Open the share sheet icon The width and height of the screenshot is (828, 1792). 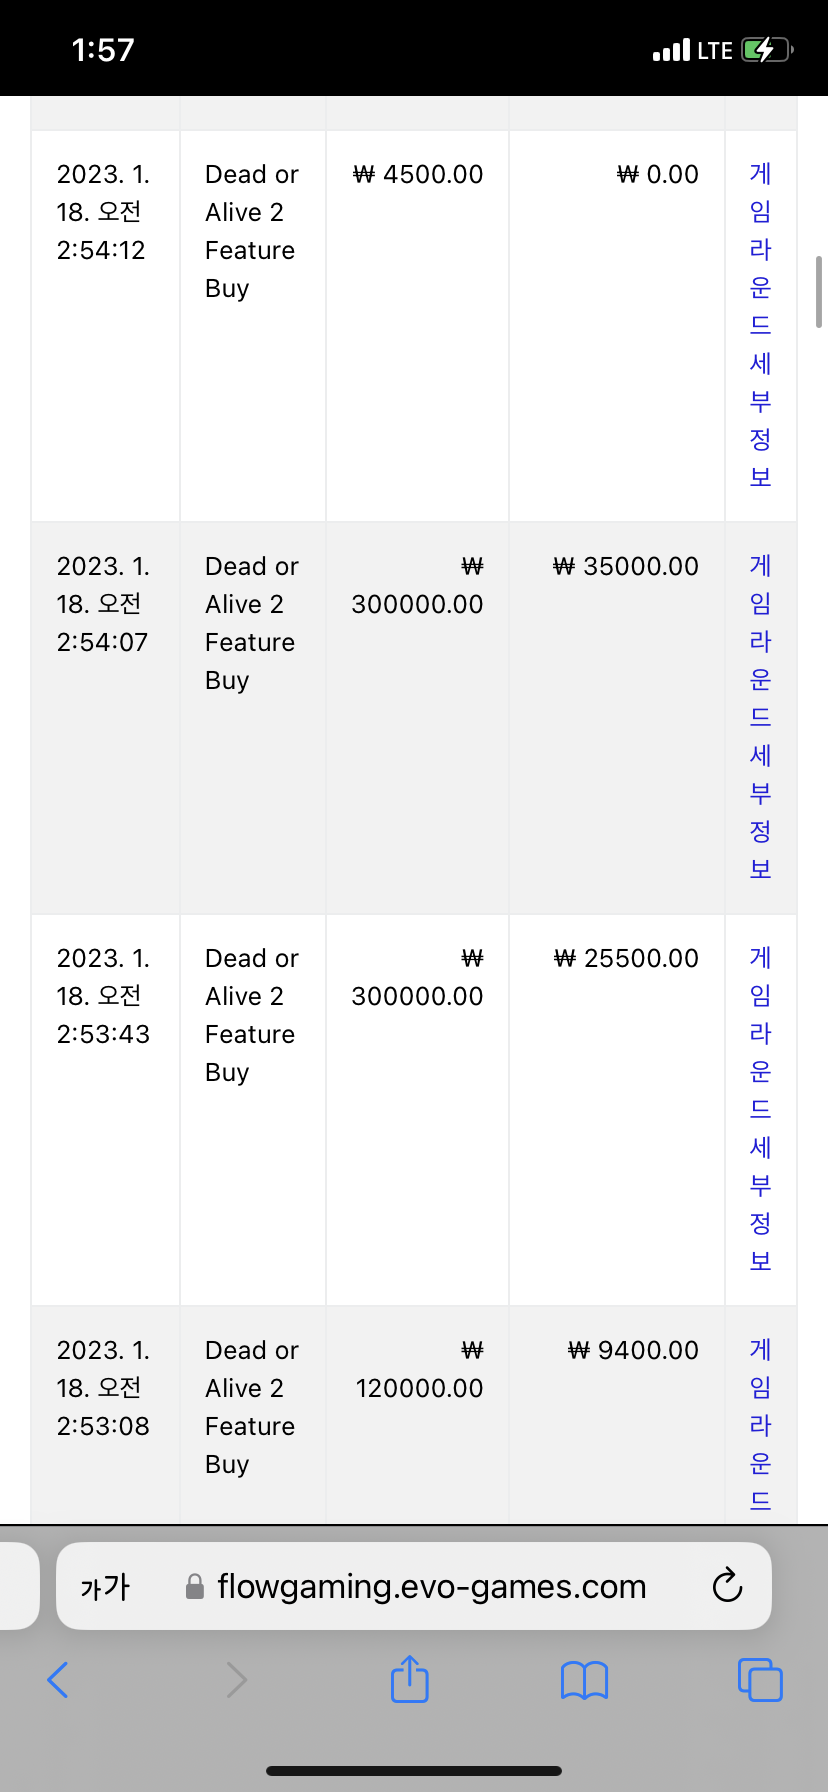point(410,1678)
